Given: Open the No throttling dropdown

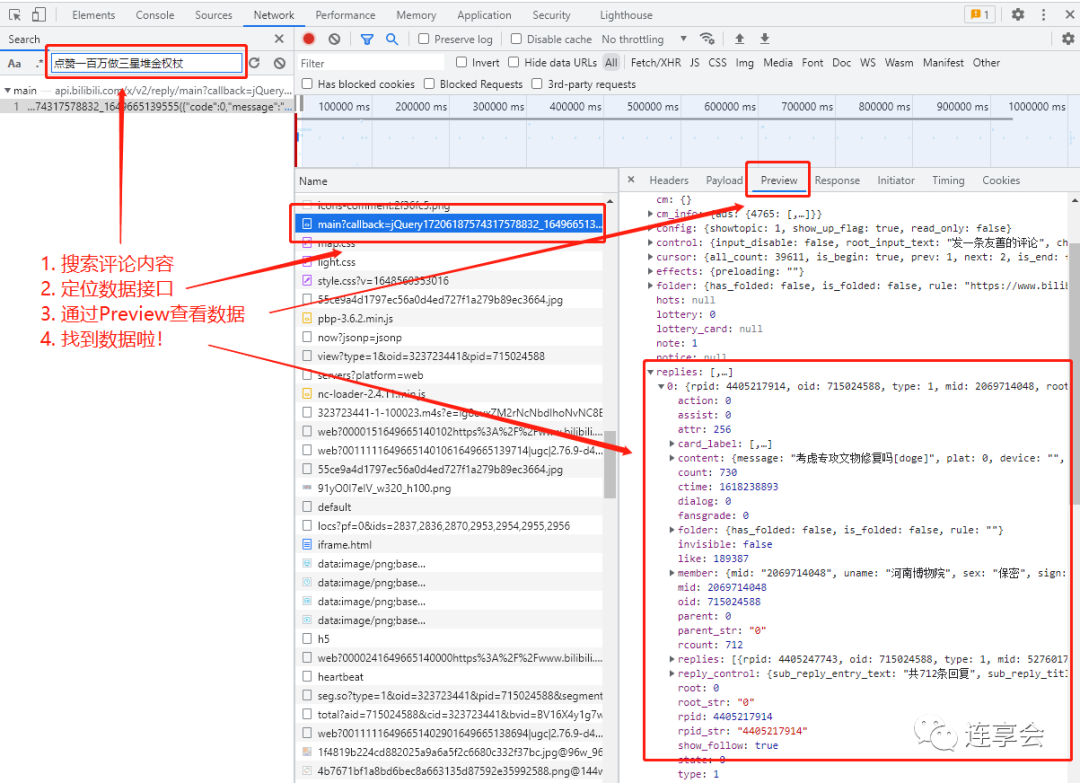Looking at the screenshot, I should point(643,39).
